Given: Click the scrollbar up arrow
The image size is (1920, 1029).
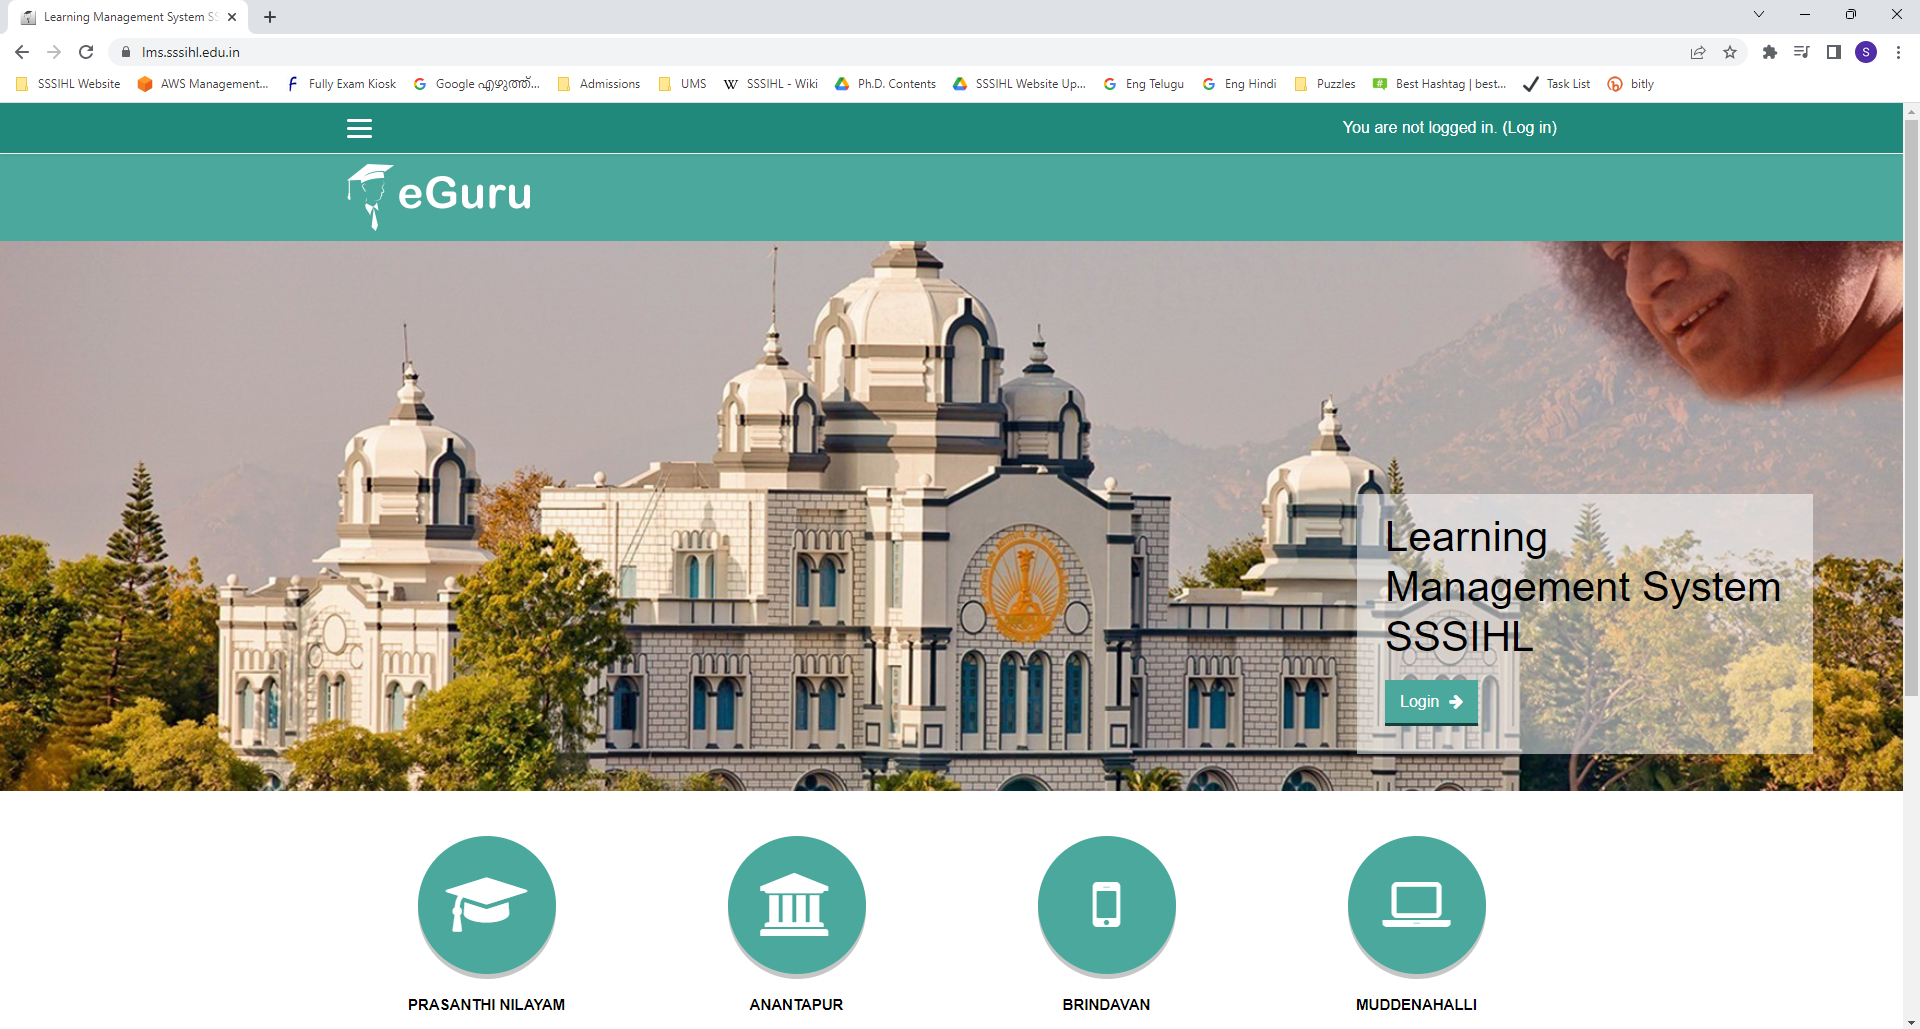Looking at the screenshot, I should 1911,110.
